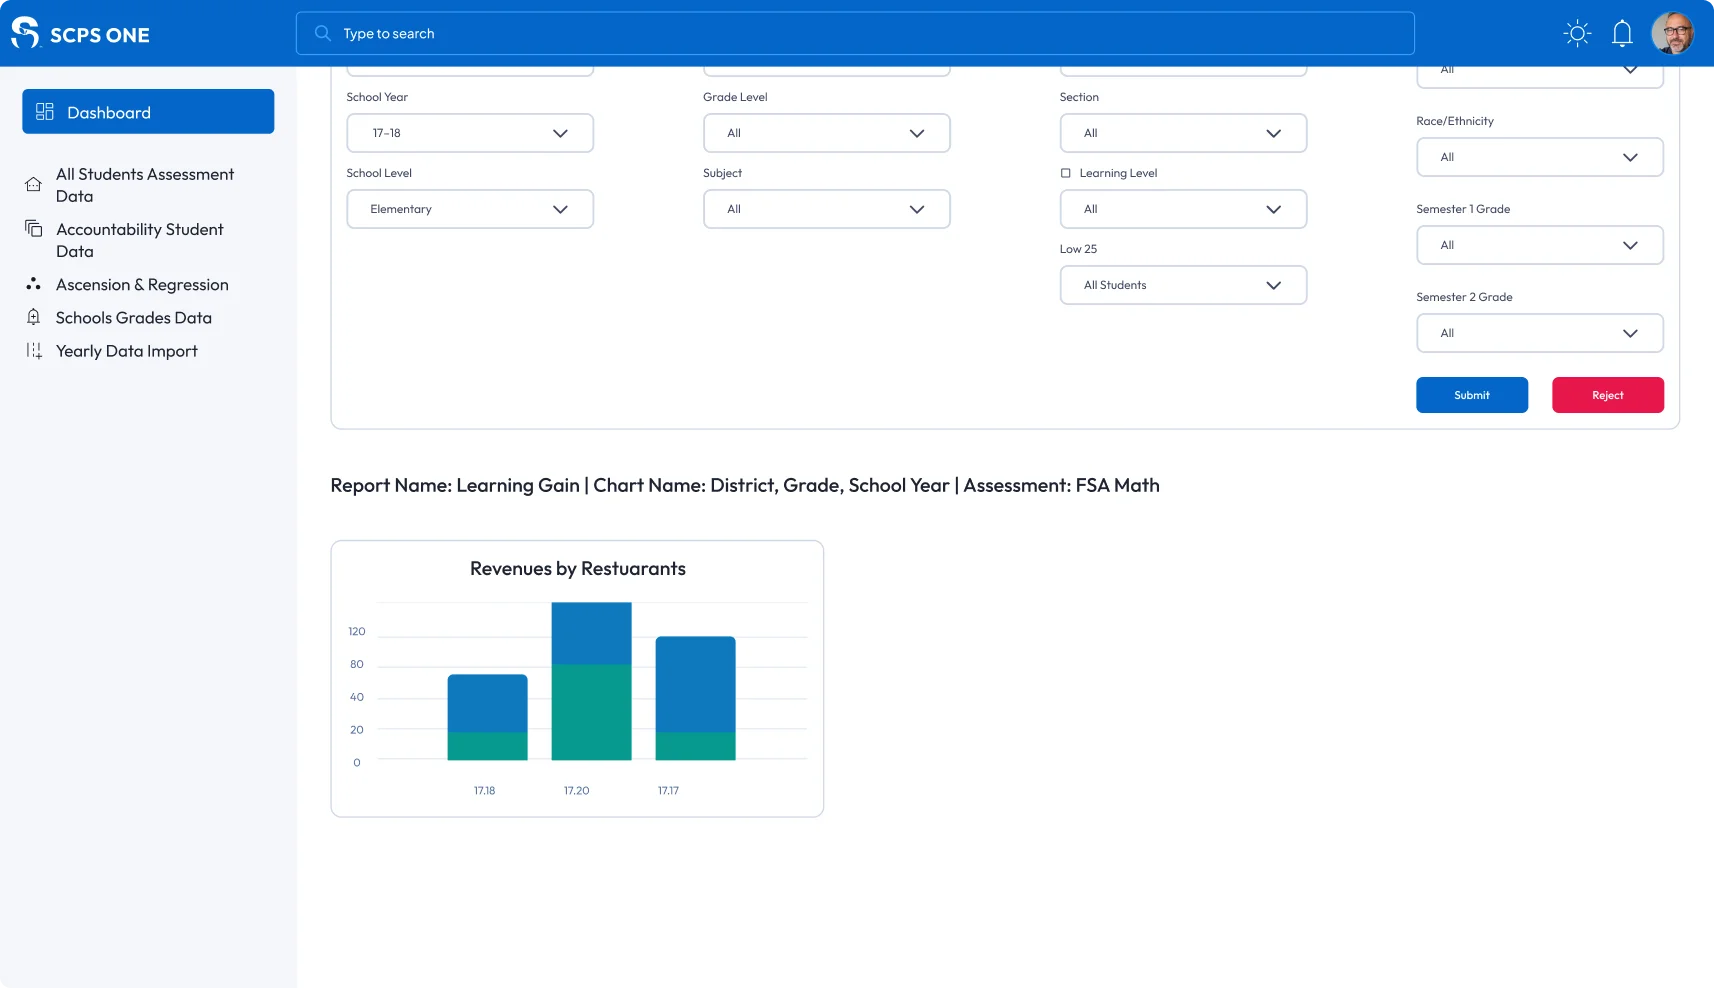Screen dimensions: 1714x988
Task: Check the Learning Level checkbox
Action: 1065,173
